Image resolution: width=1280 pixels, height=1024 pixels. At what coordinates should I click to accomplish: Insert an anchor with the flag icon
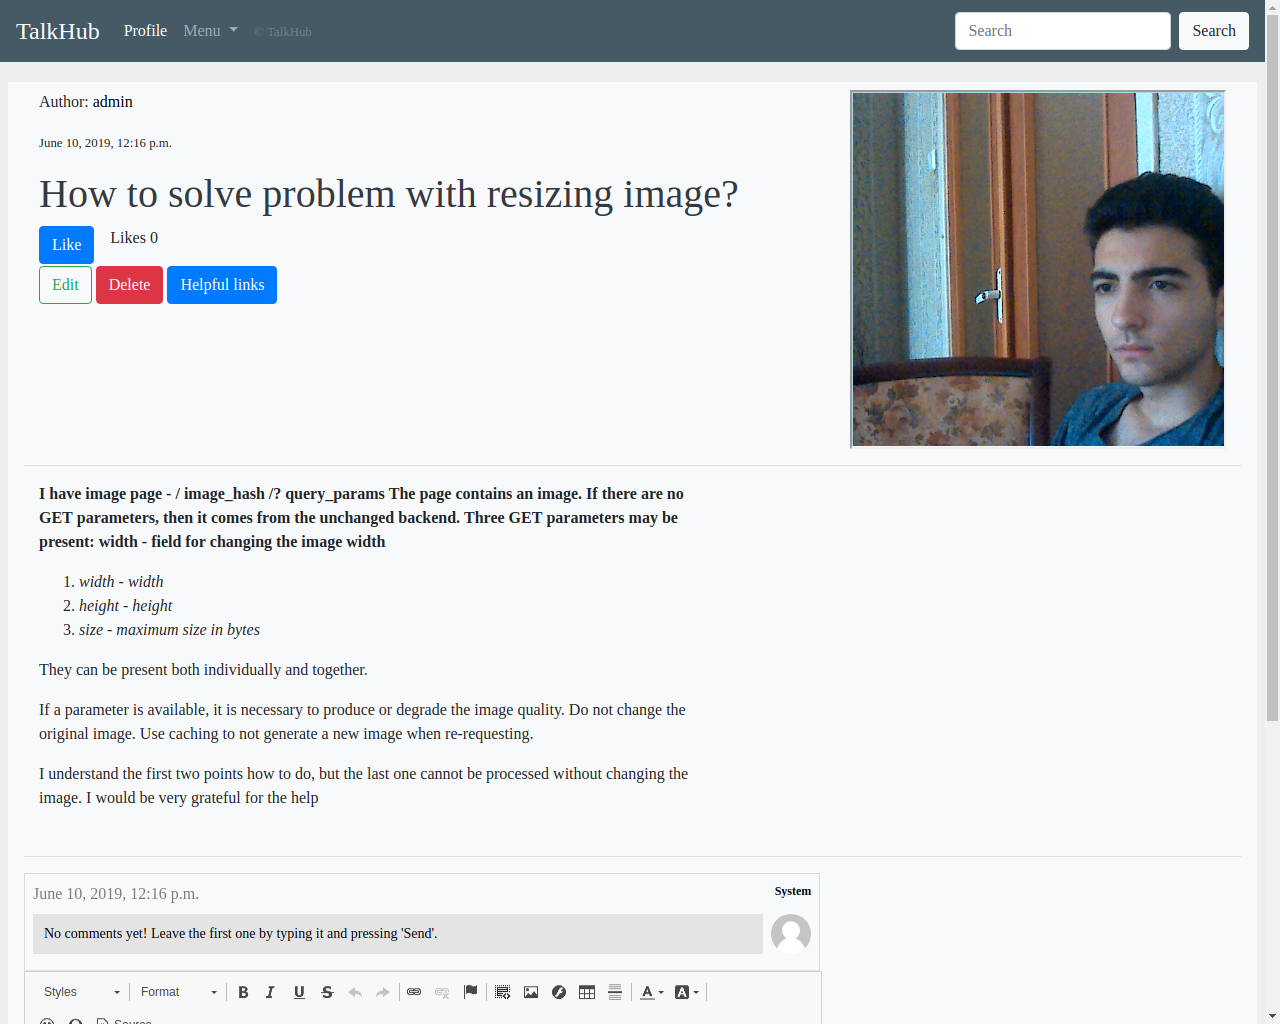point(471,992)
